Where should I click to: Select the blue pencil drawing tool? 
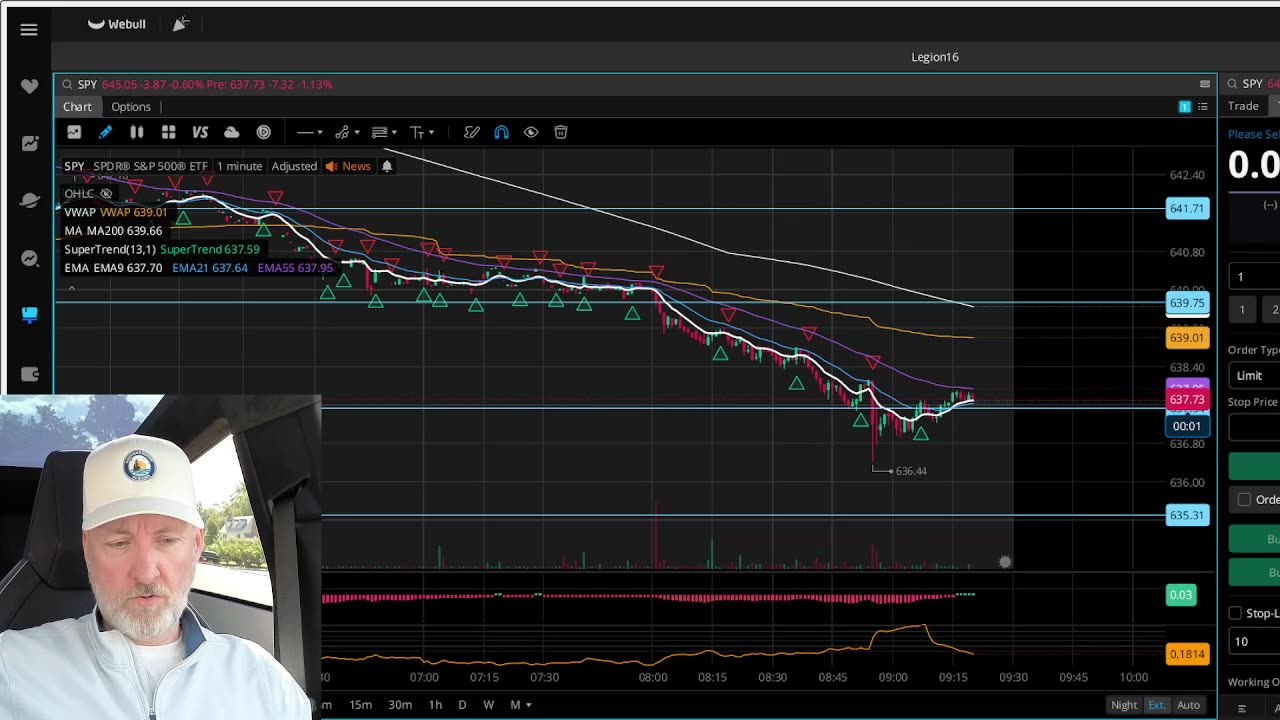tap(105, 132)
